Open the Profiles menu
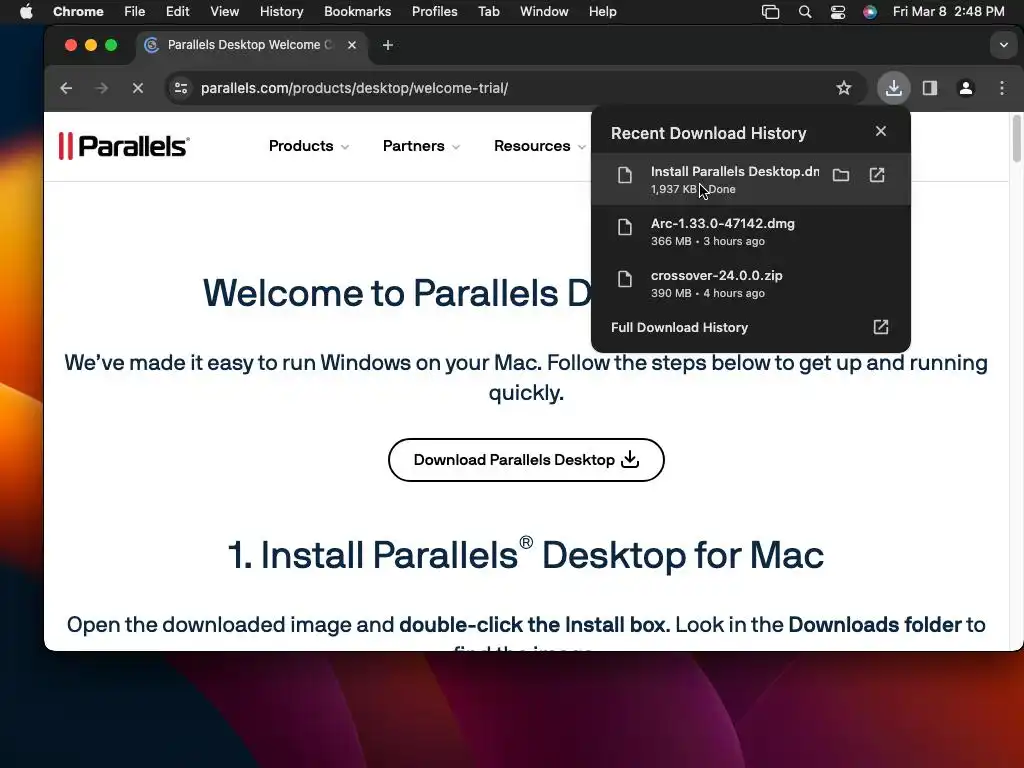 tap(434, 12)
